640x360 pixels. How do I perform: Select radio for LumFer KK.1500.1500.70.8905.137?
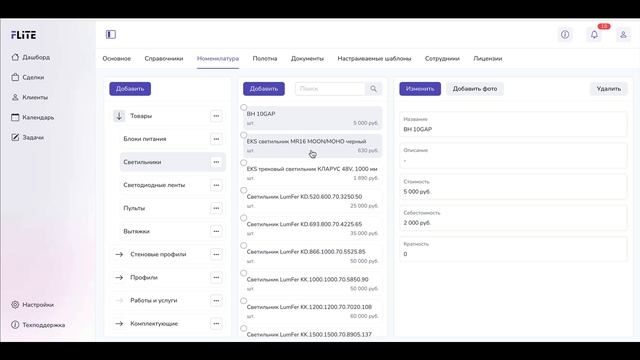click(x=244, y=328)
